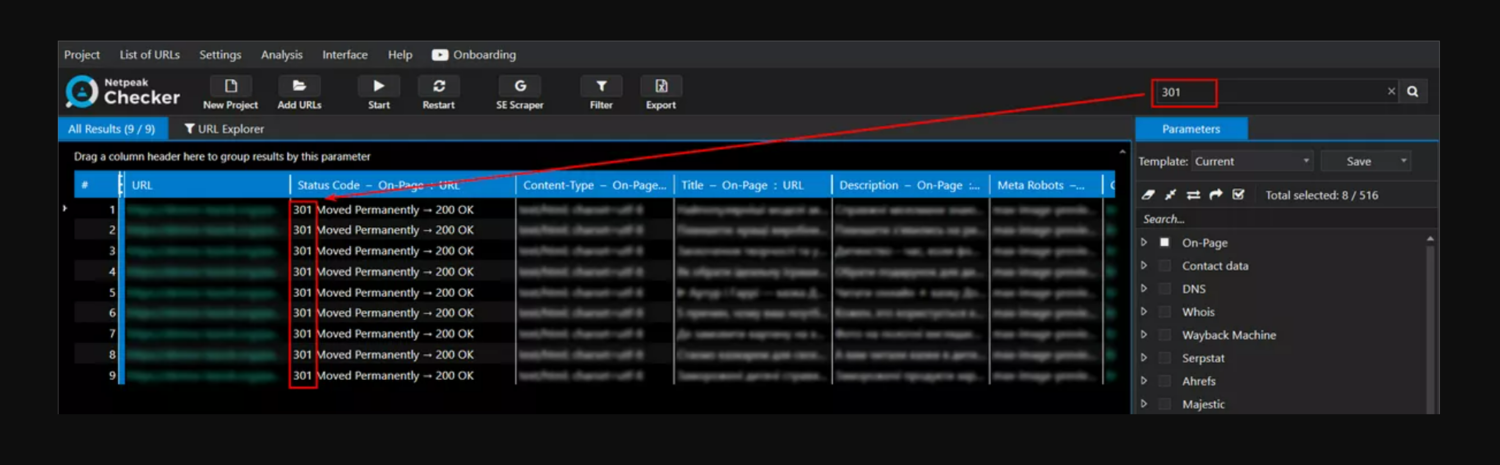
Task: Click the collapse arrows icon in Parameters
Action: pos(1170,195)
